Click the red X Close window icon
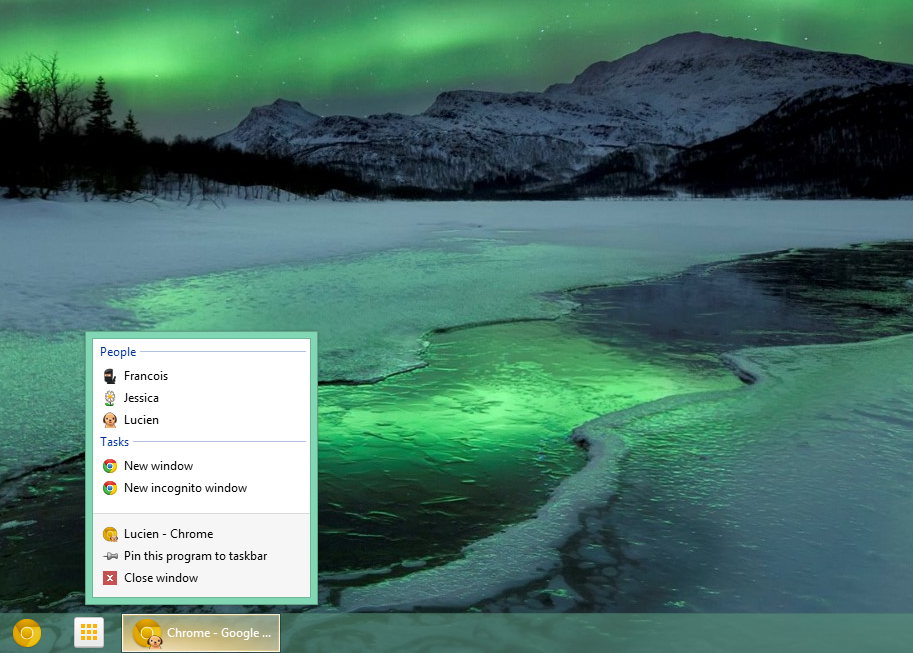Image resolution: width=913 pixels, height=653 pixels. [110, 578]
